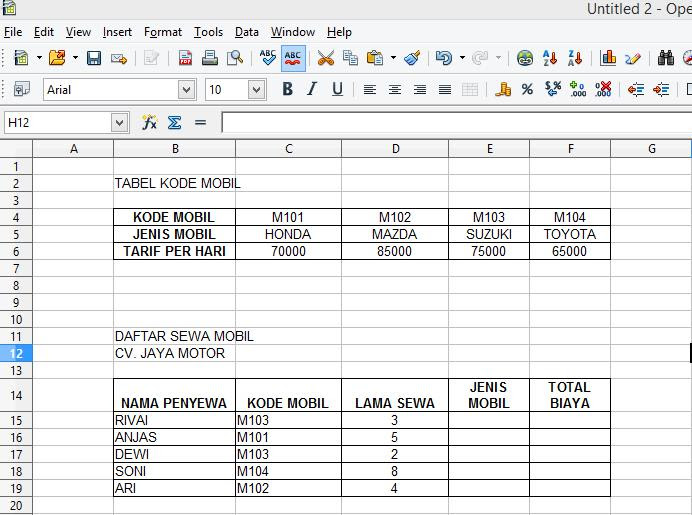The image size is (692, 515).
Task: Open Find & Replace binoculars icon
Action: pyautogui.click(x=666, y=58)
